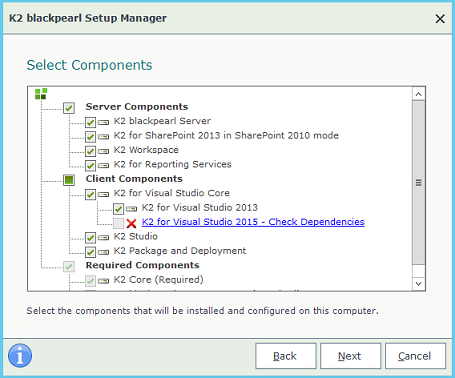Uncheck the K2 Studio checkbox

(90, 238)
